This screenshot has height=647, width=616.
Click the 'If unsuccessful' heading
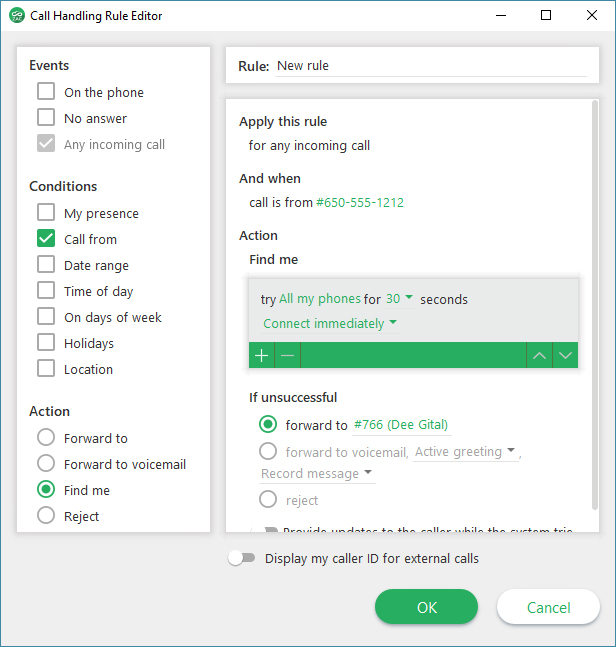tap(293, 397)
